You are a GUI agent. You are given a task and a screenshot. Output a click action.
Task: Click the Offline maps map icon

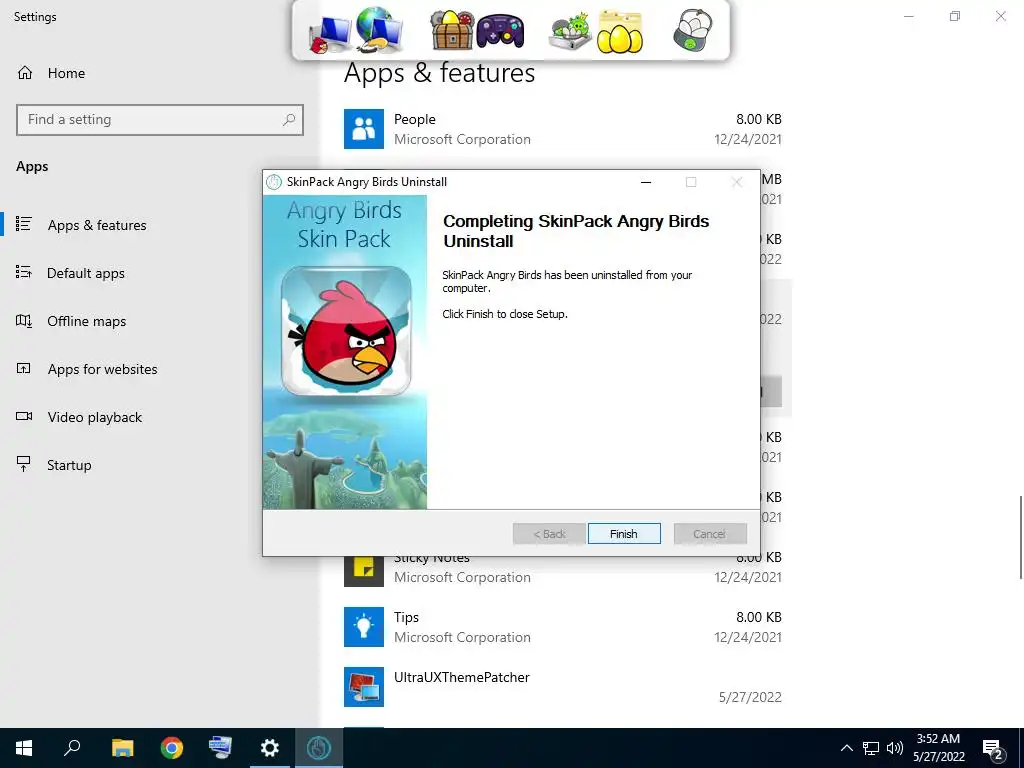tap(24, 321)
